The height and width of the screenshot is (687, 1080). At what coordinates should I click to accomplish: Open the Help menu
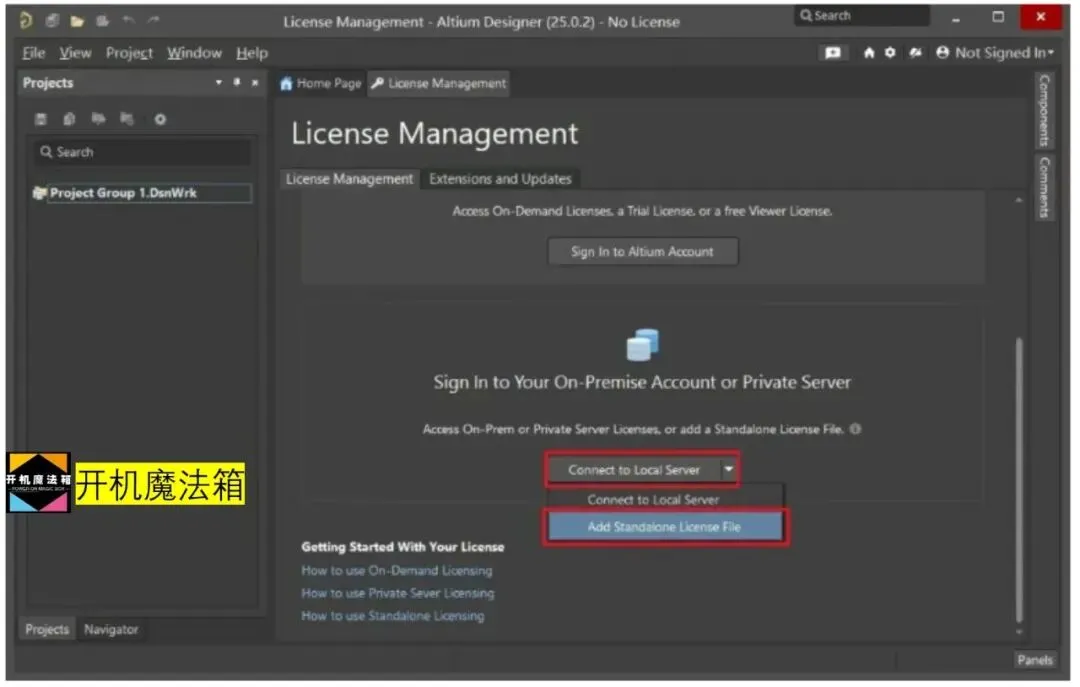[252, 53]
